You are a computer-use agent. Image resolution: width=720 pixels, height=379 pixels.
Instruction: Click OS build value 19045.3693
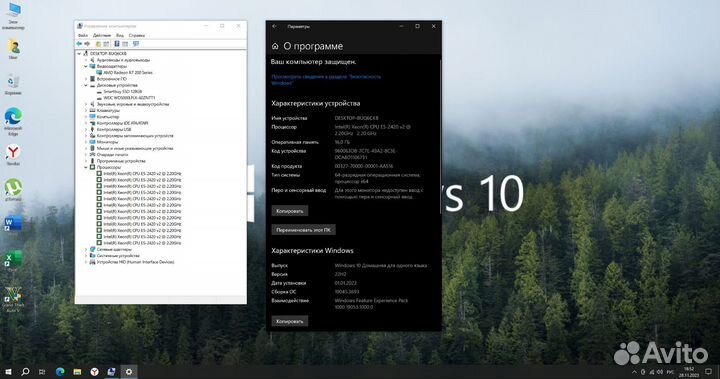pyautogui.click(x=347, y=292)
